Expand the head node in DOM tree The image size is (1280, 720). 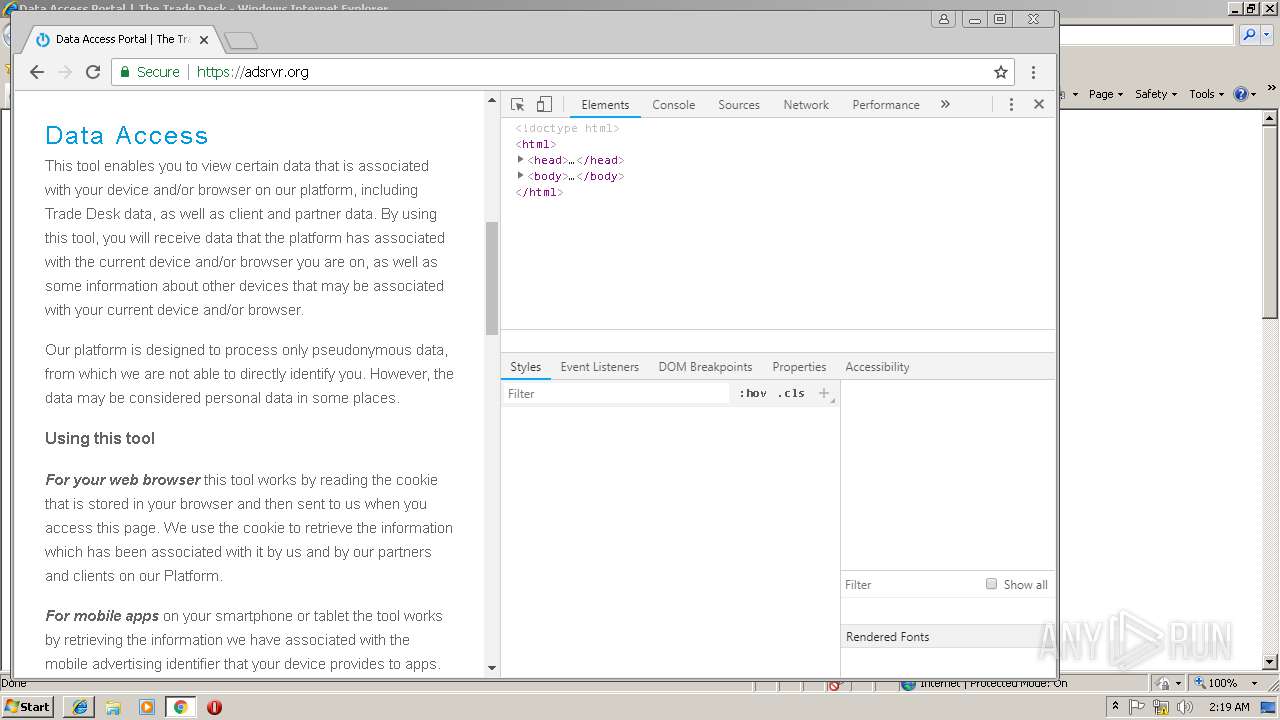point(521,160)
